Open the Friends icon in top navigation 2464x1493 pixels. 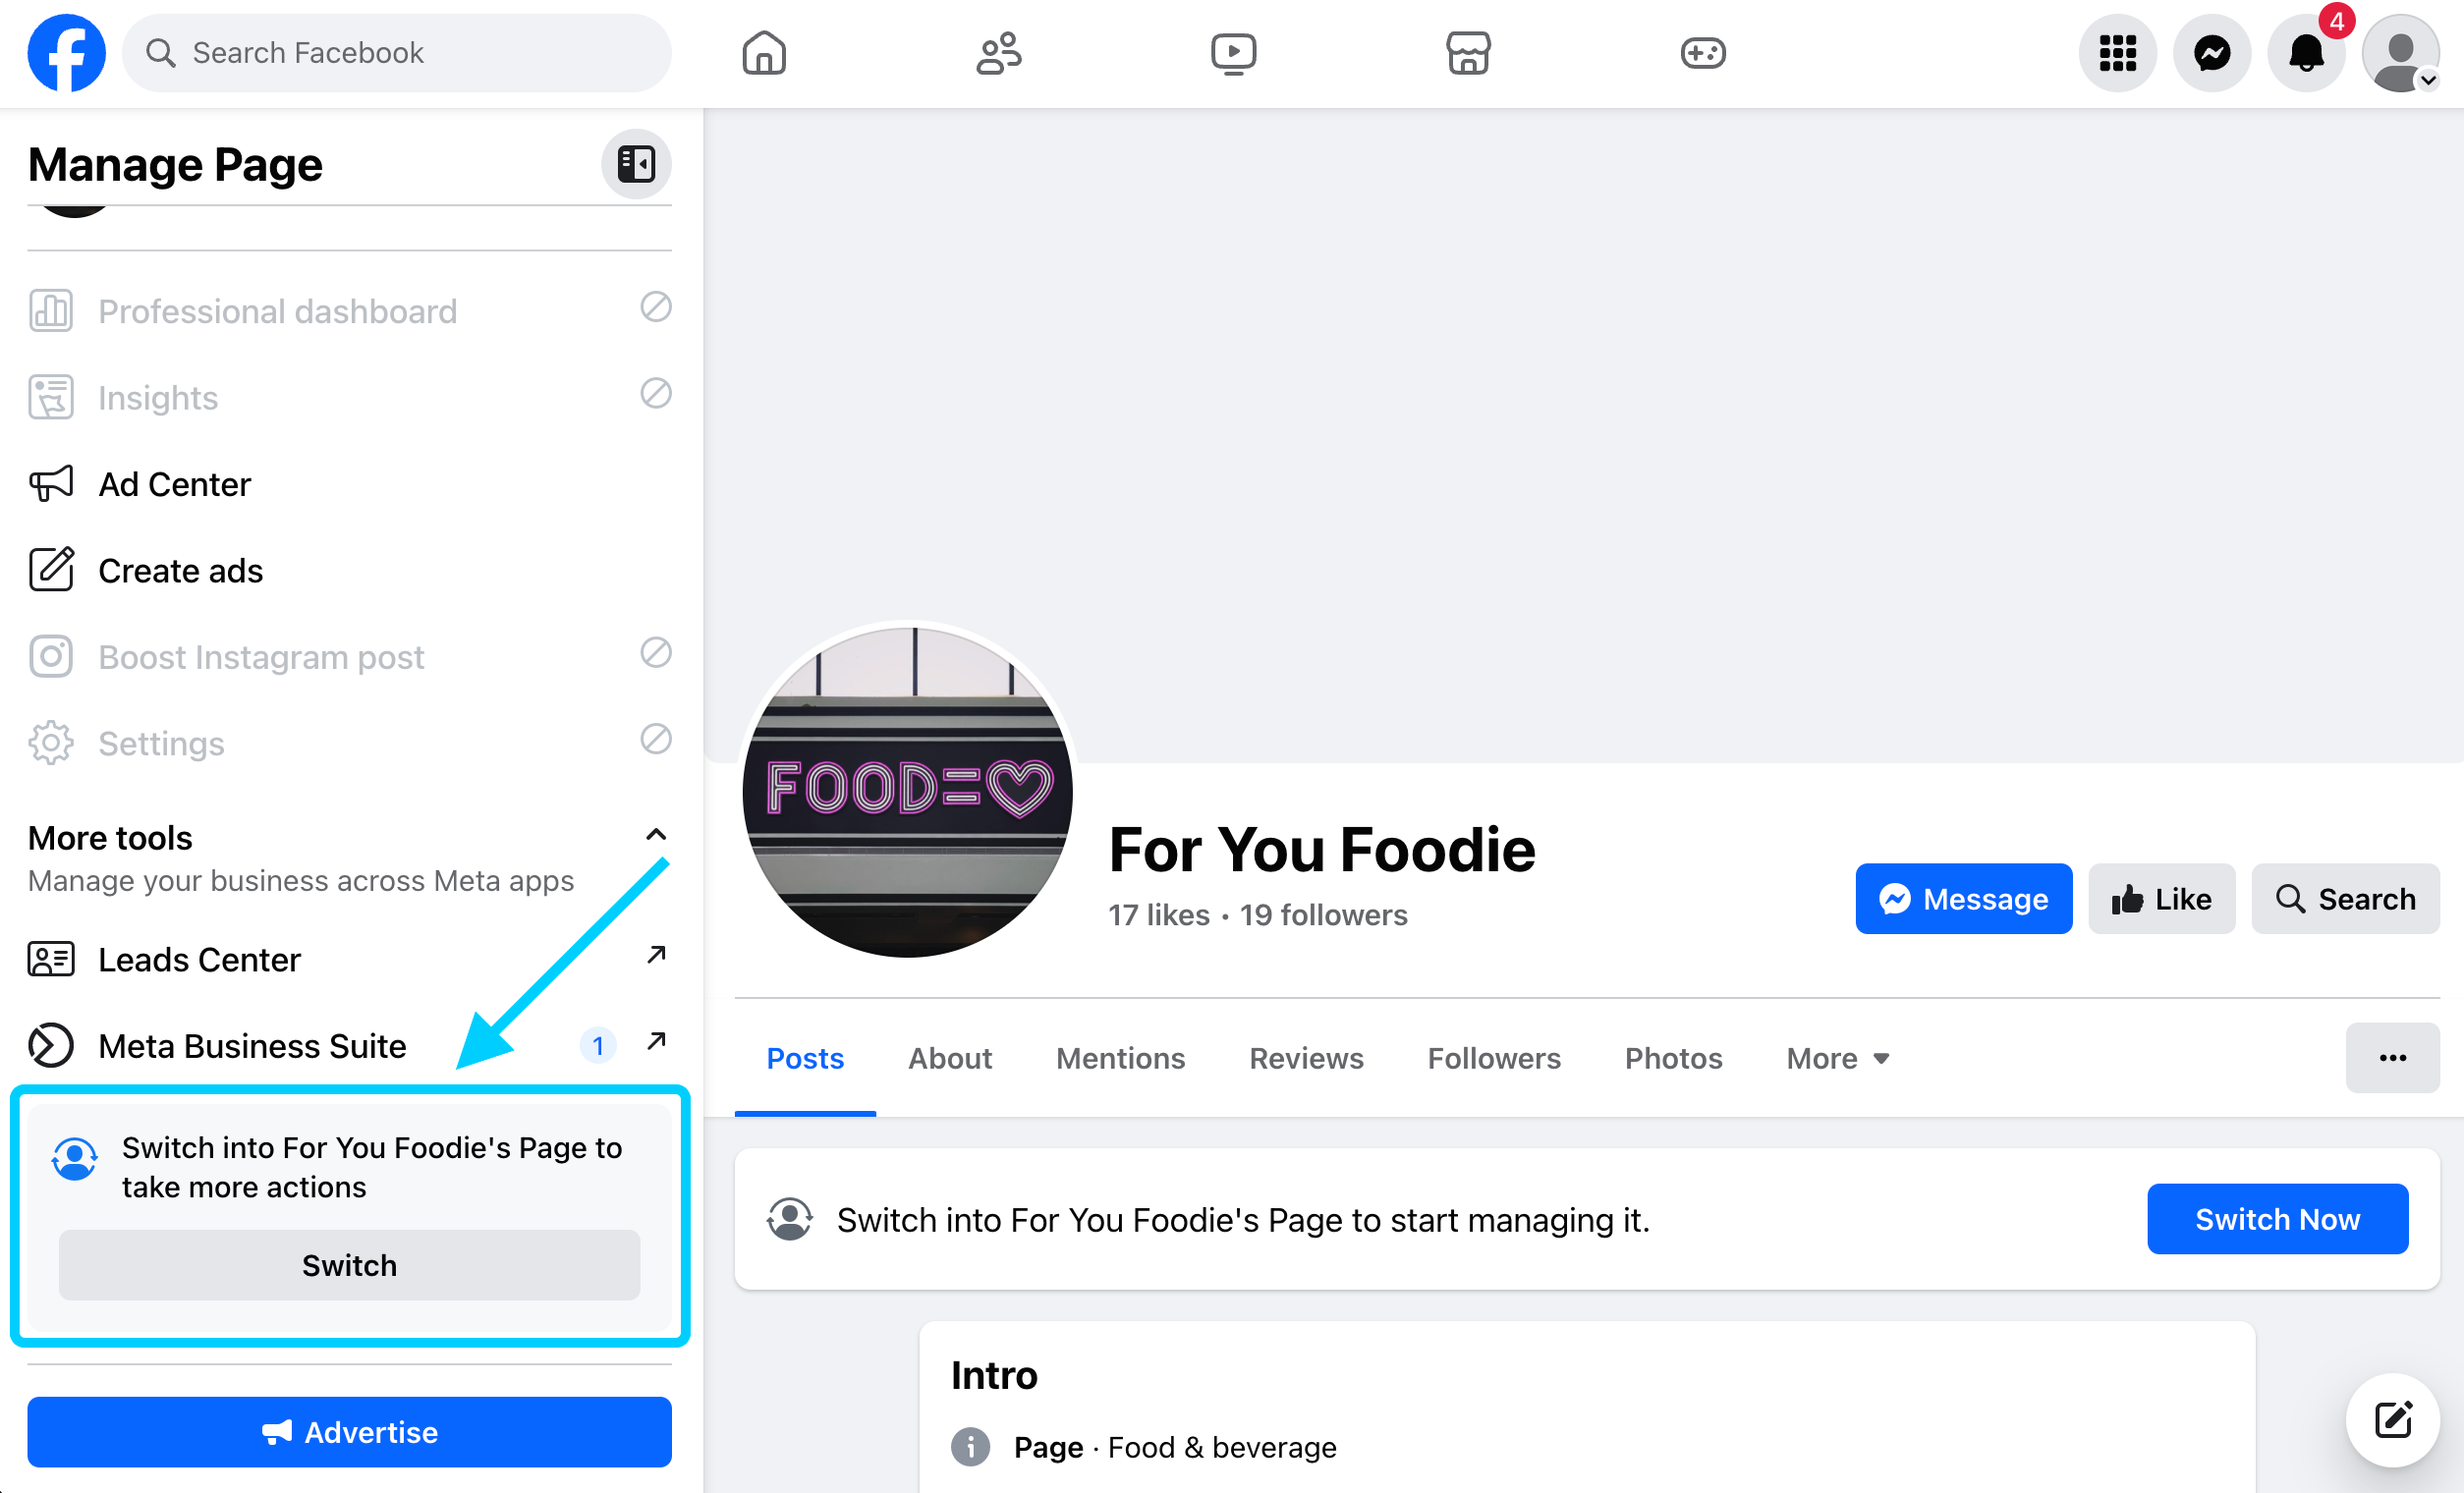(x=998, y=53)
